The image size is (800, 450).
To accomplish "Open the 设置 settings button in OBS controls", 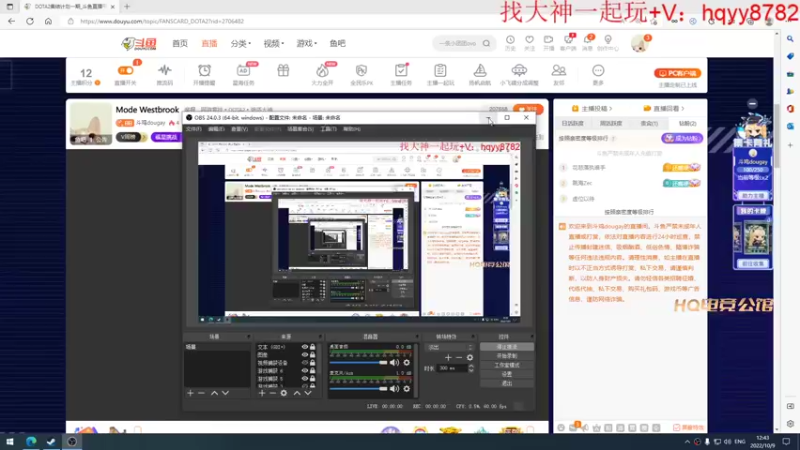I will (507, 374).
